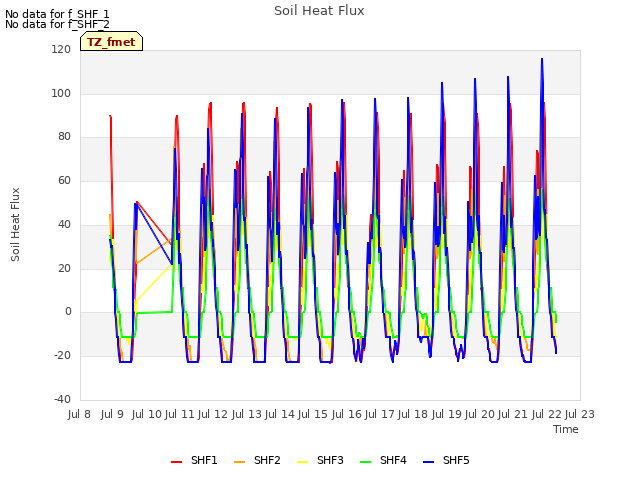Click the Jul 13 x-axis tick label
Viewport: 640px width, 480px height.
click(x=247, y=414)
